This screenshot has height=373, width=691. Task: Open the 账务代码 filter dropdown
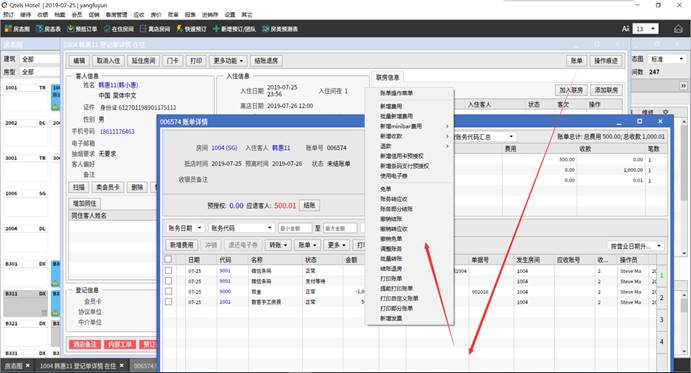(242, 228)
